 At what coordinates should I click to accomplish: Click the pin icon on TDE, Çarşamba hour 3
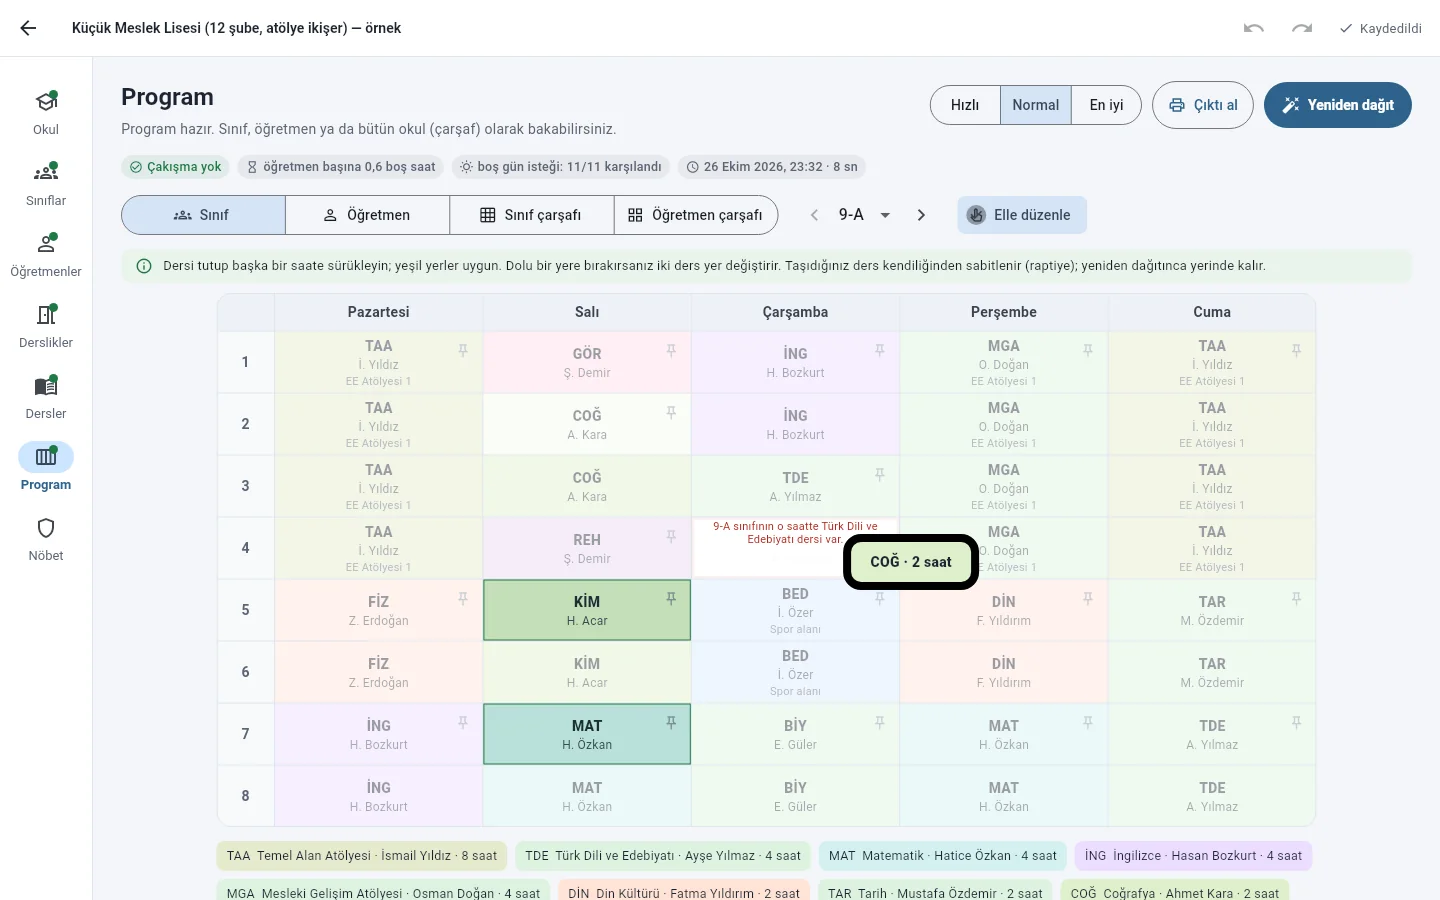pyautogui.click(x=880, y=474)
